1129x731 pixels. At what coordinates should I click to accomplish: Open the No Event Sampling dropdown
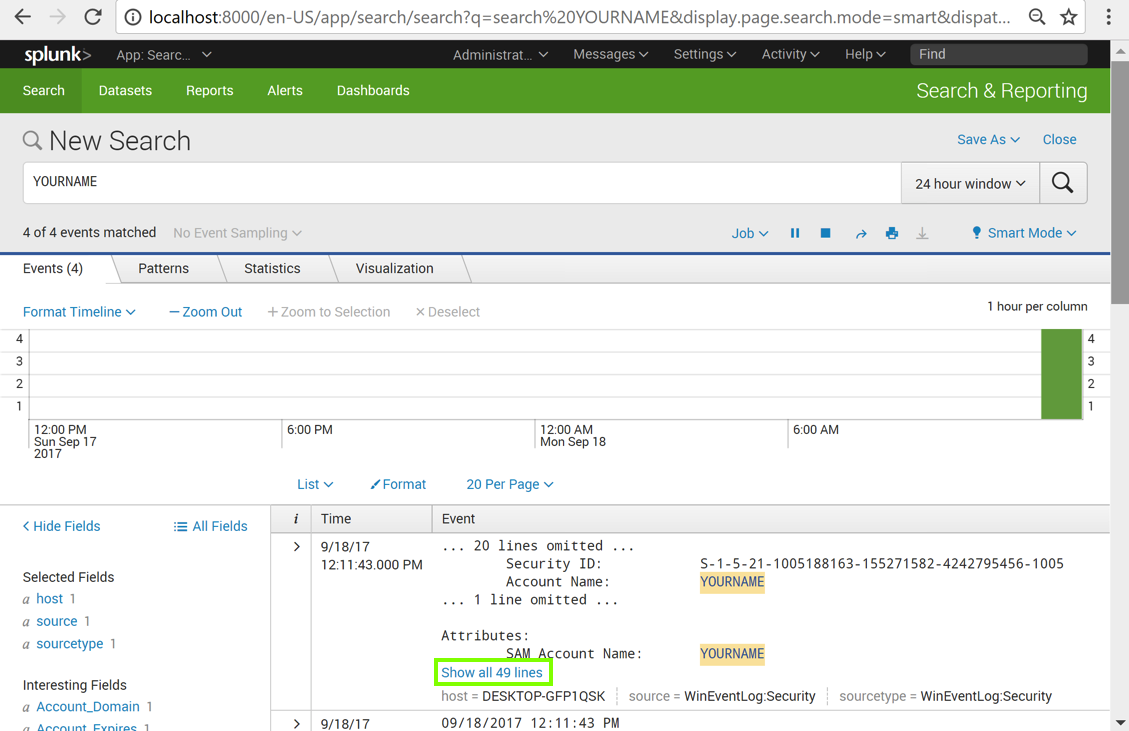click(x=237, y=233)
